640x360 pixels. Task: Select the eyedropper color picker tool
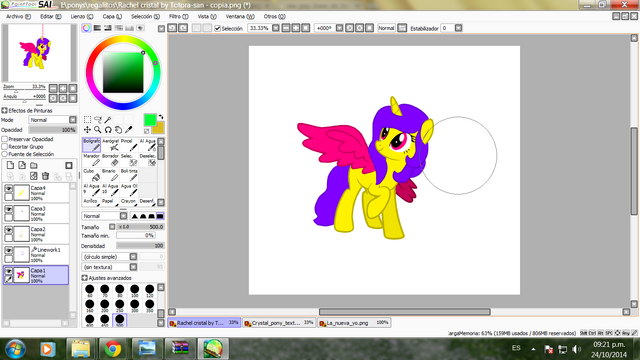click(x=129, y=130)
